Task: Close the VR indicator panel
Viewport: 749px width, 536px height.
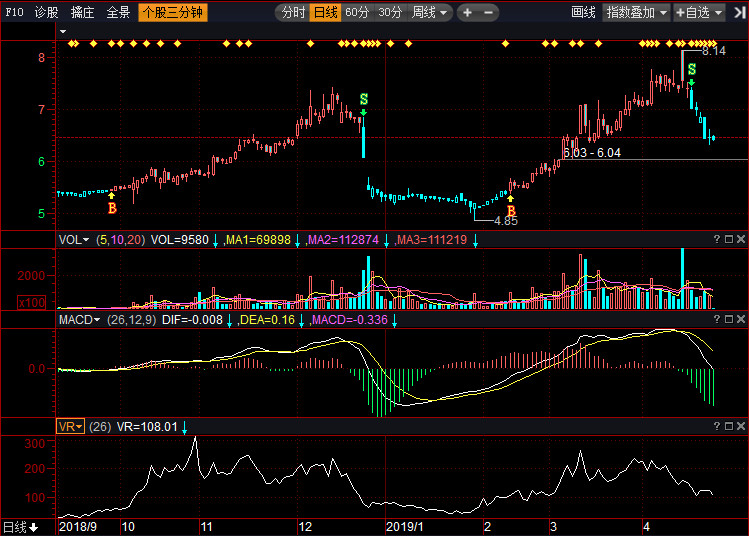Action: pyautogui.click(x=740, y=426)
